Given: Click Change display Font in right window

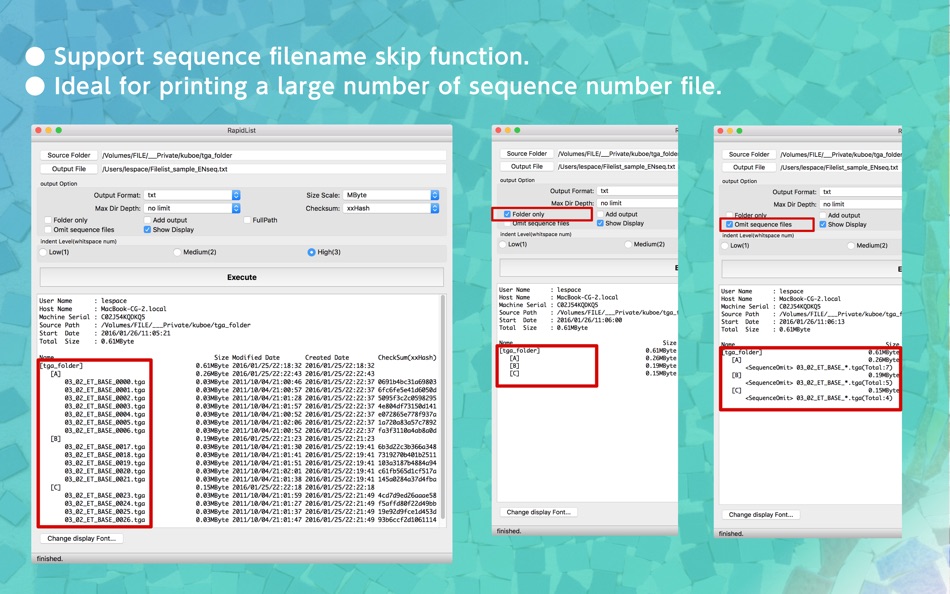Looking at the screenshot, I should pyautogui.click(x=761, y=515).
